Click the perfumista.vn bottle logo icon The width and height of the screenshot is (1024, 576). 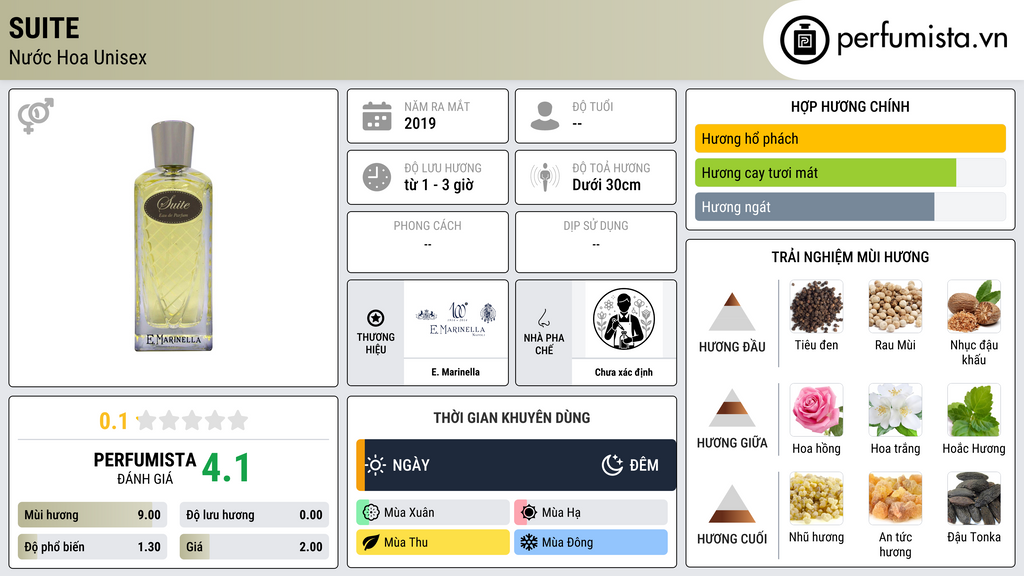coord(805,40)
